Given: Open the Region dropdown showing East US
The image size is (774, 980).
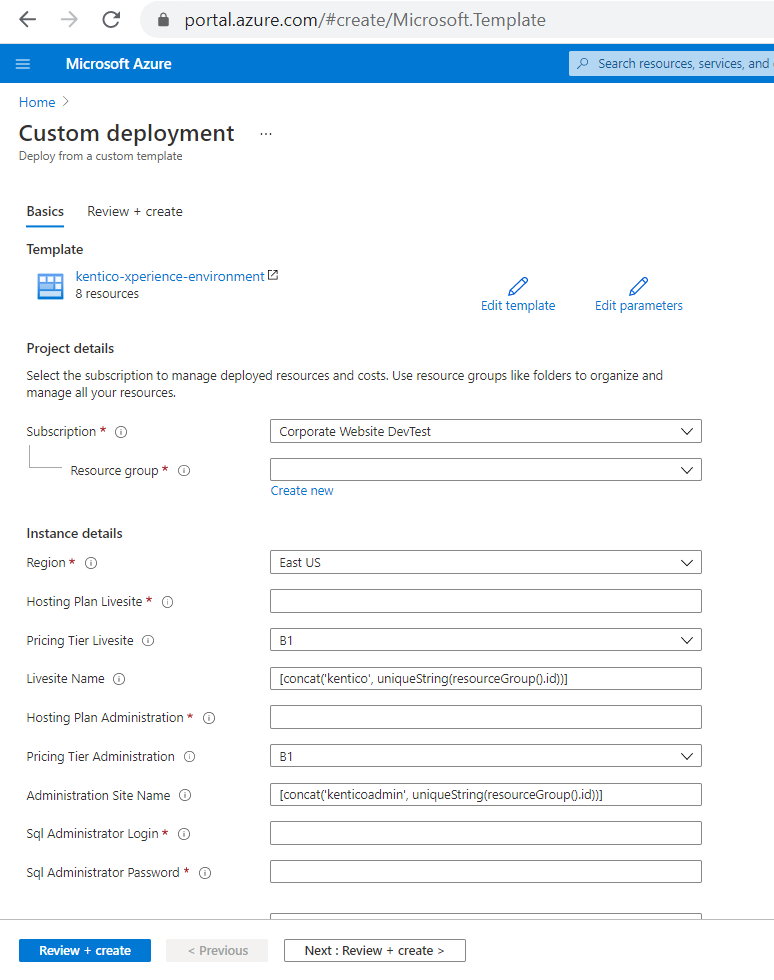Looking at the screenshot, I should pyautogui.click(x=486, y=562).
